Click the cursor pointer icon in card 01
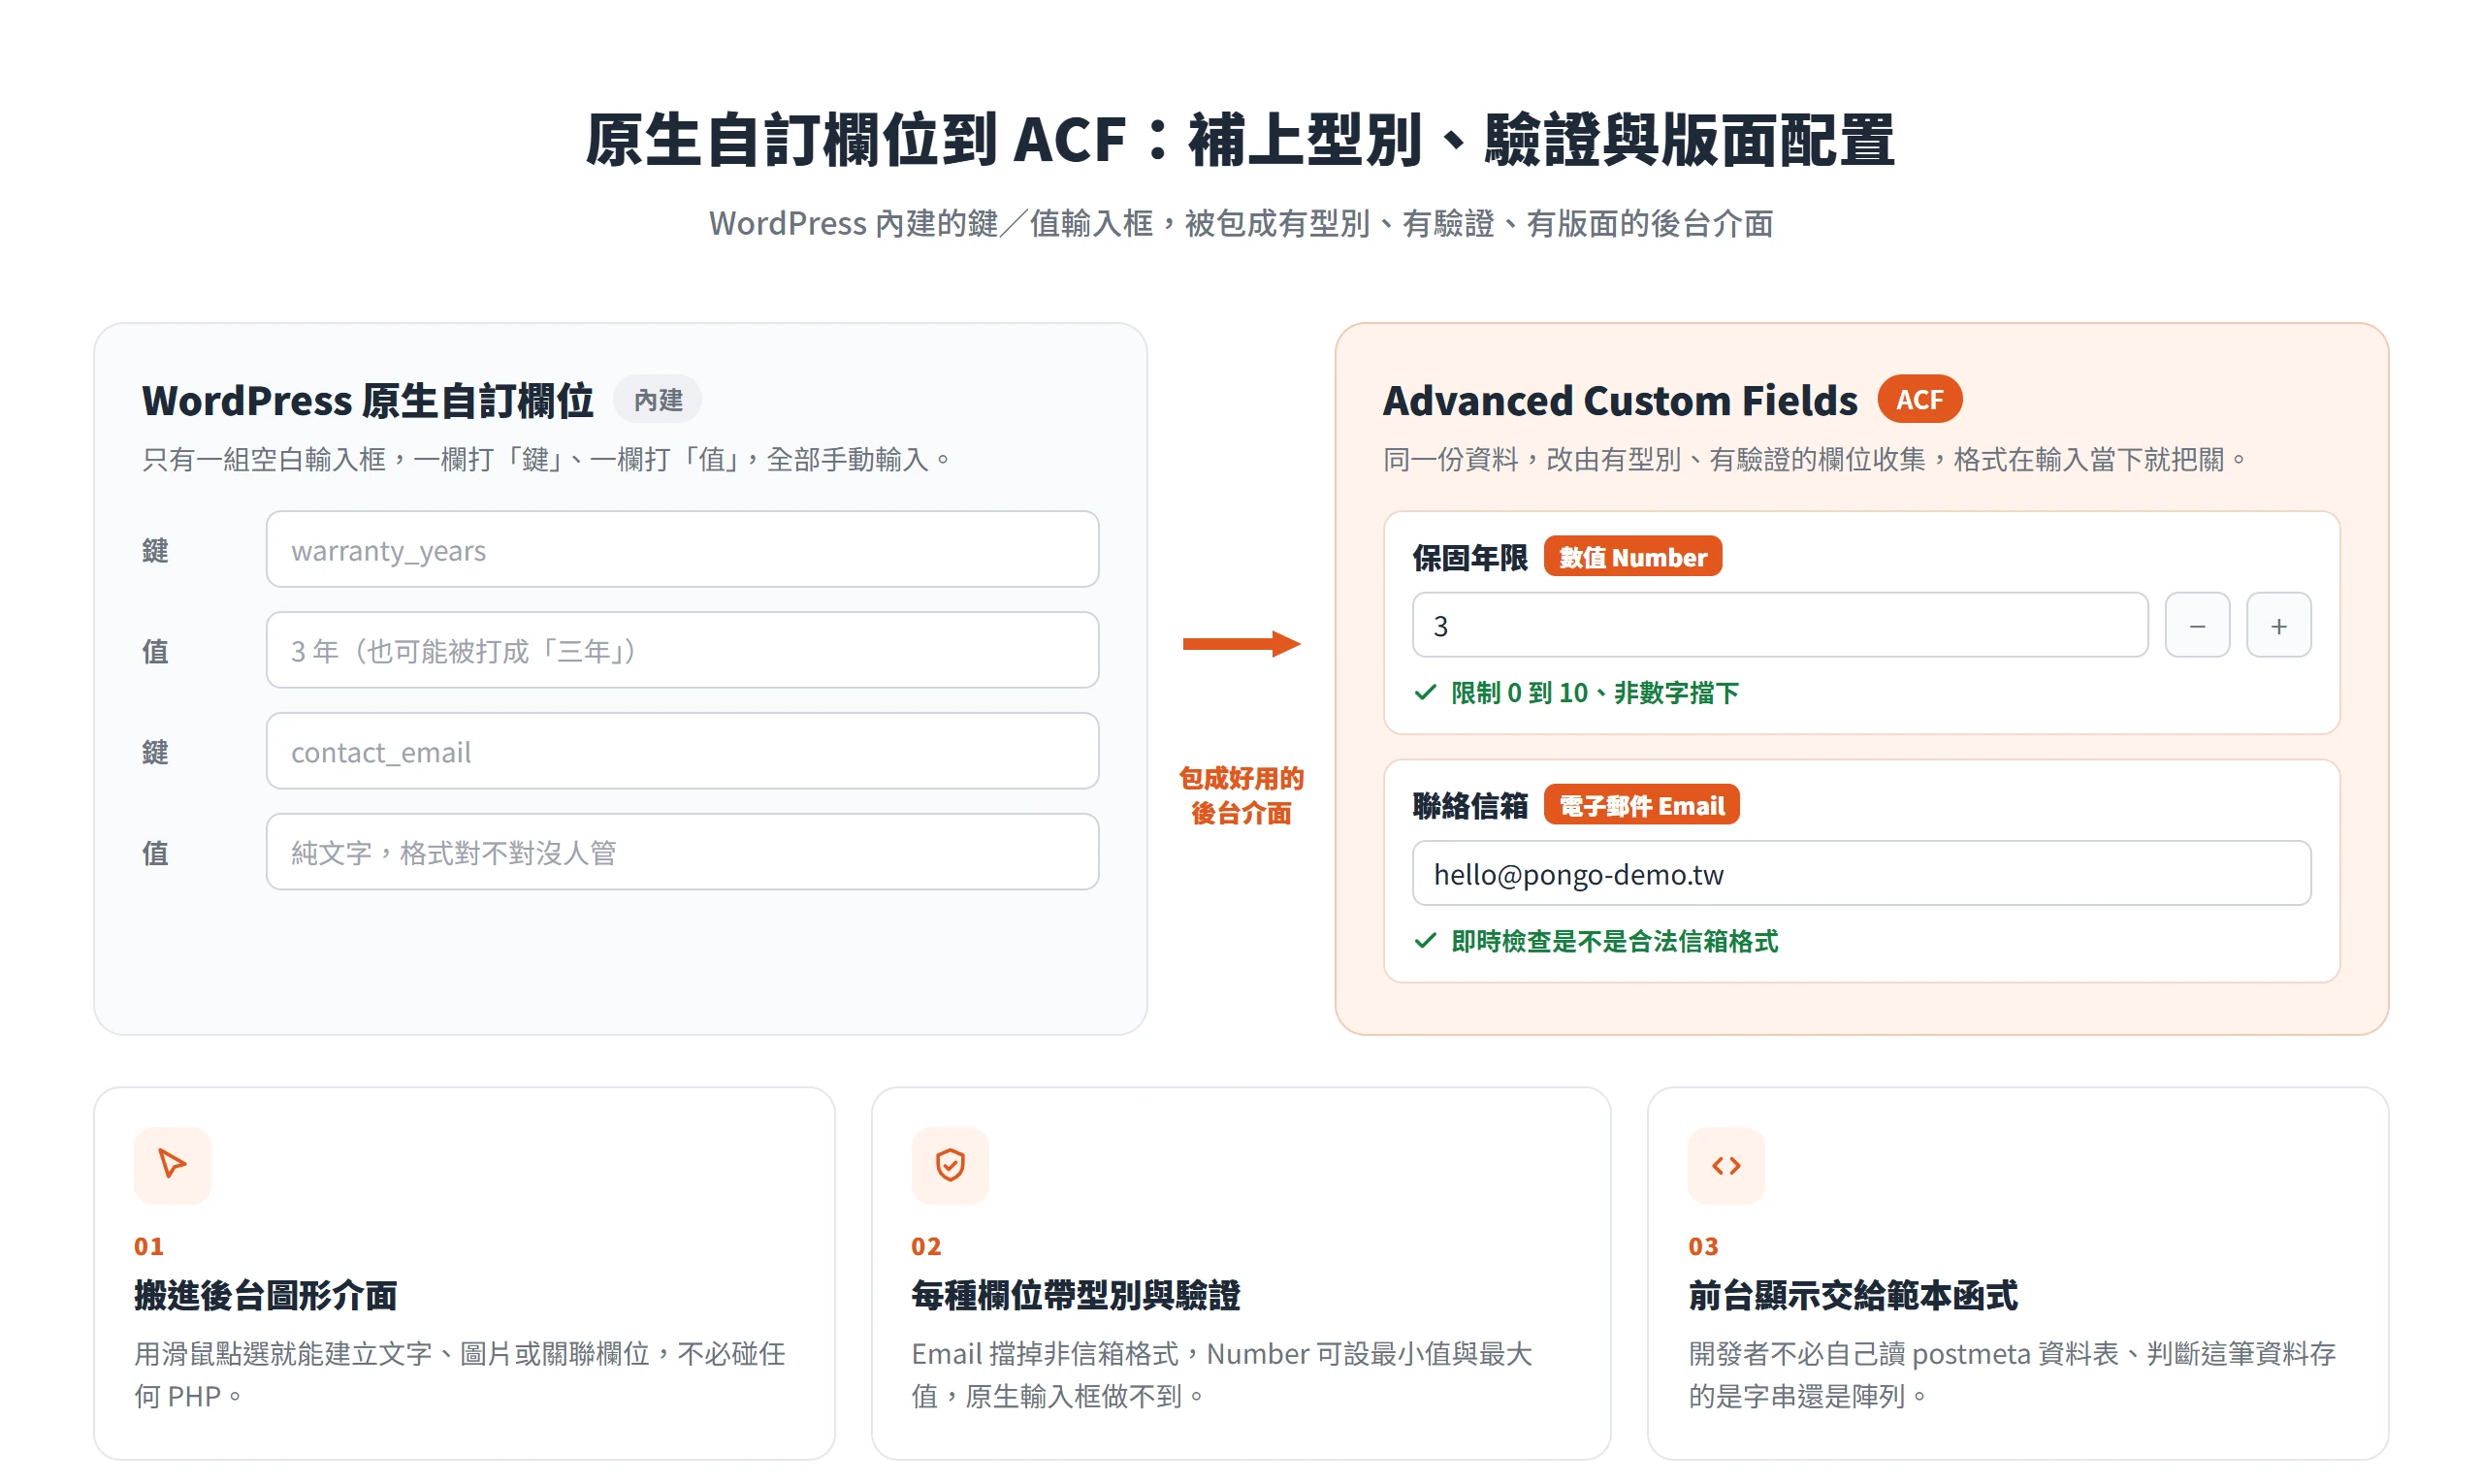This screenshot has width=2483, height=1484. [172, 1165]
